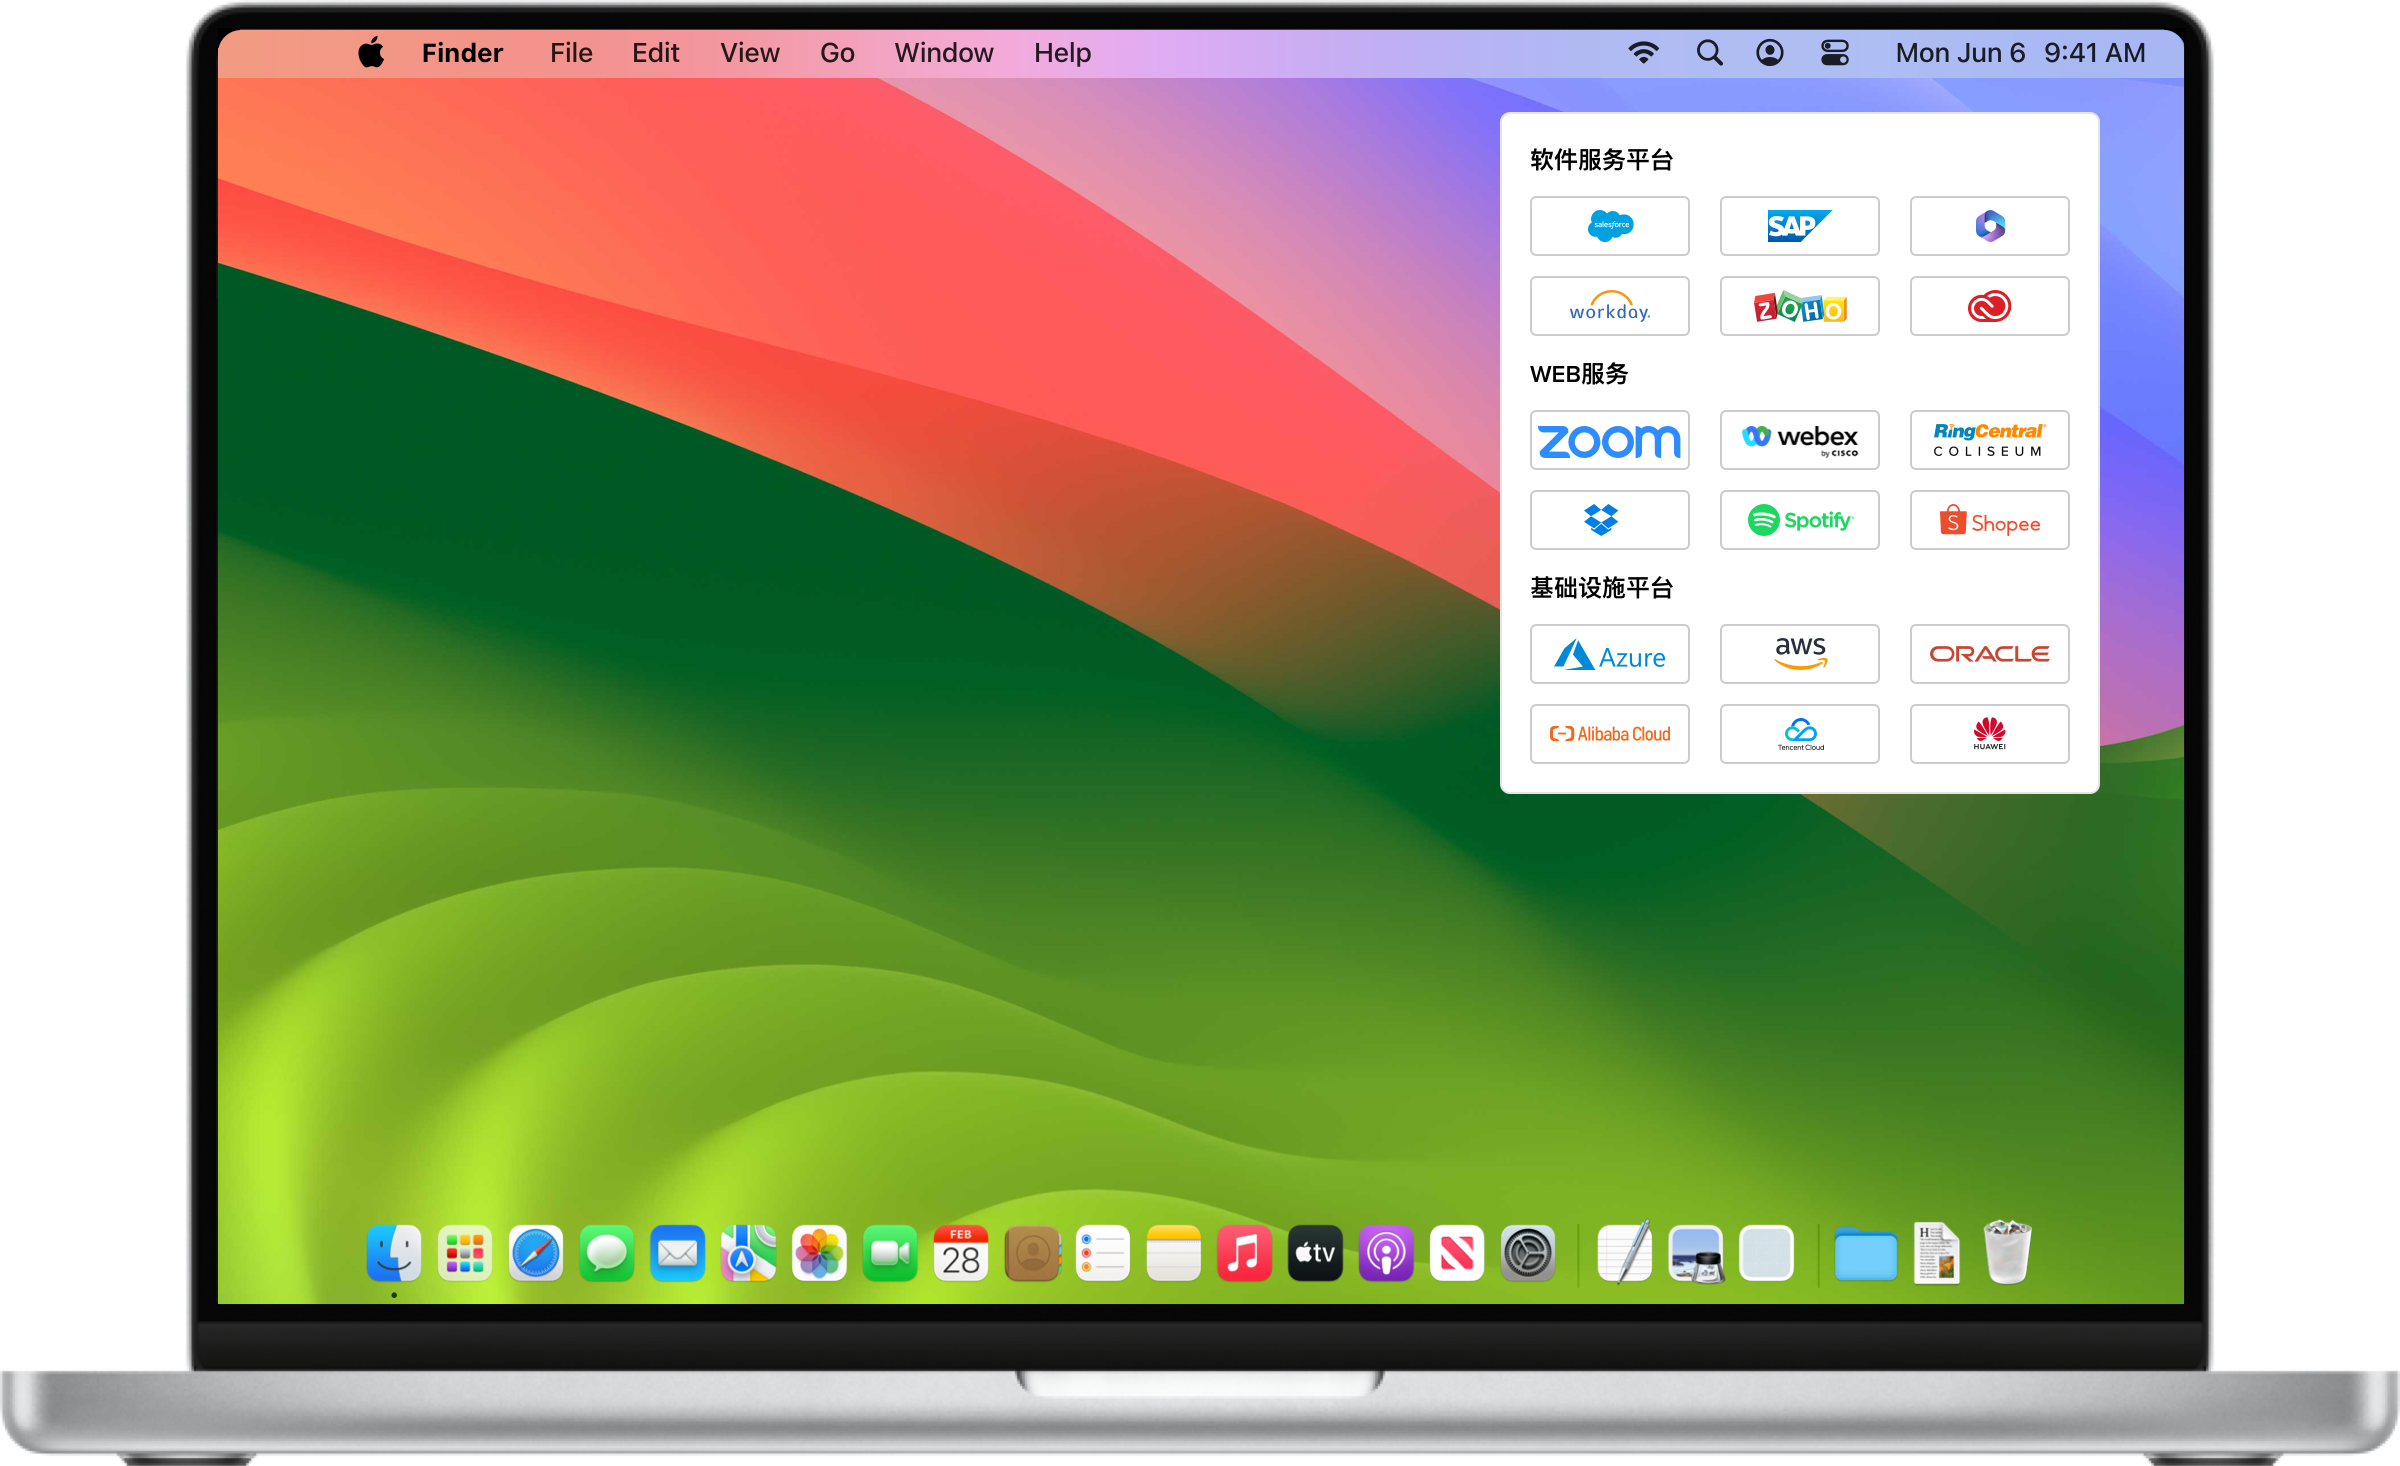Open Spotlight search in the menu bar

1709,53
